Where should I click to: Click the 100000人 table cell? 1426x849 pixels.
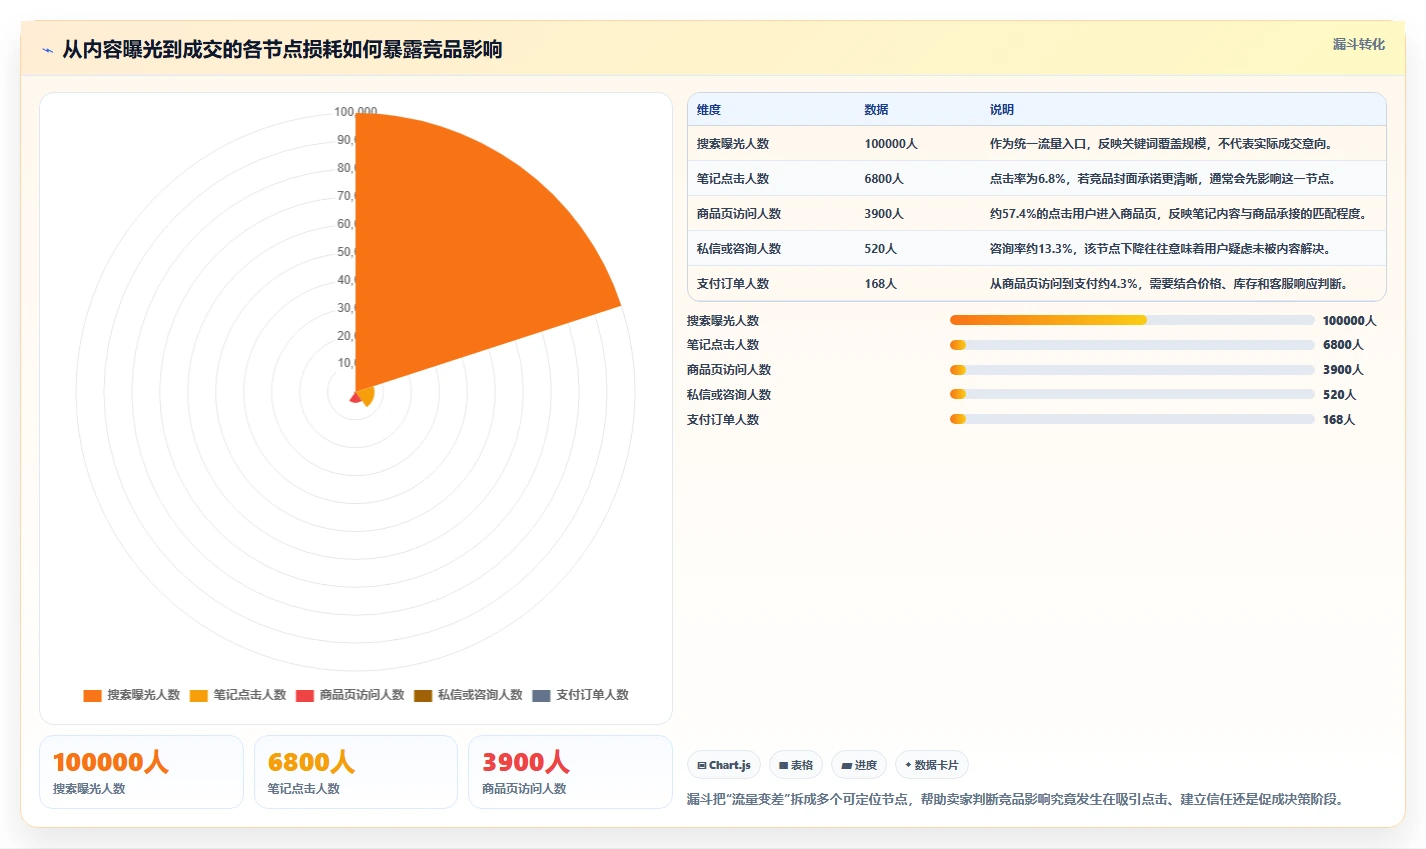(891, 144)
